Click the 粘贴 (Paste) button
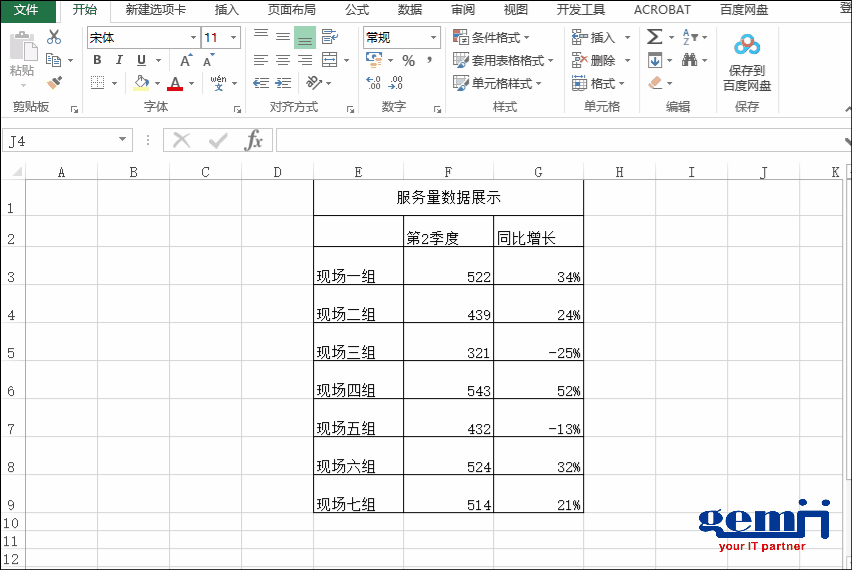Screen dimensions: 852x570 (x=22, y=56)
